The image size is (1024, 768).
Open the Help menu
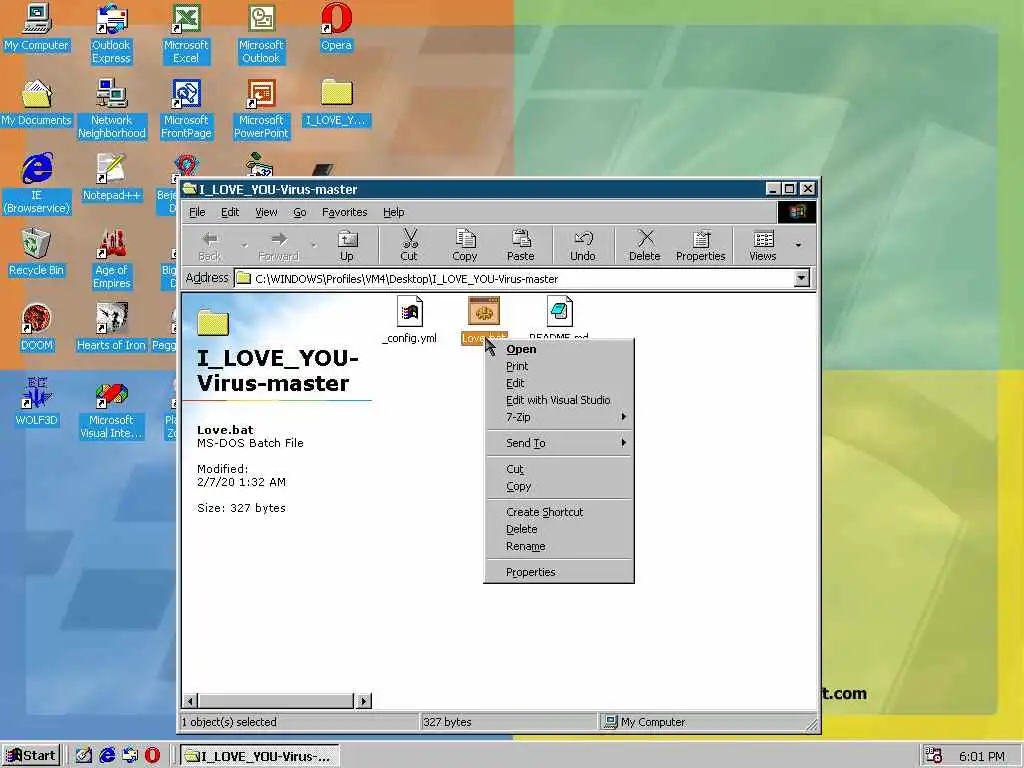394,212
